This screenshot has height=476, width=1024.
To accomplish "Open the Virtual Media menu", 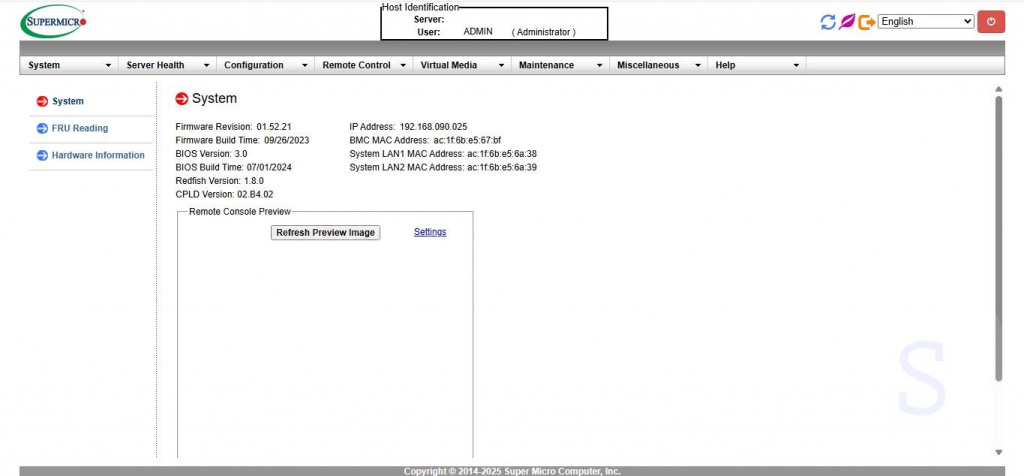I will (461, 65).
